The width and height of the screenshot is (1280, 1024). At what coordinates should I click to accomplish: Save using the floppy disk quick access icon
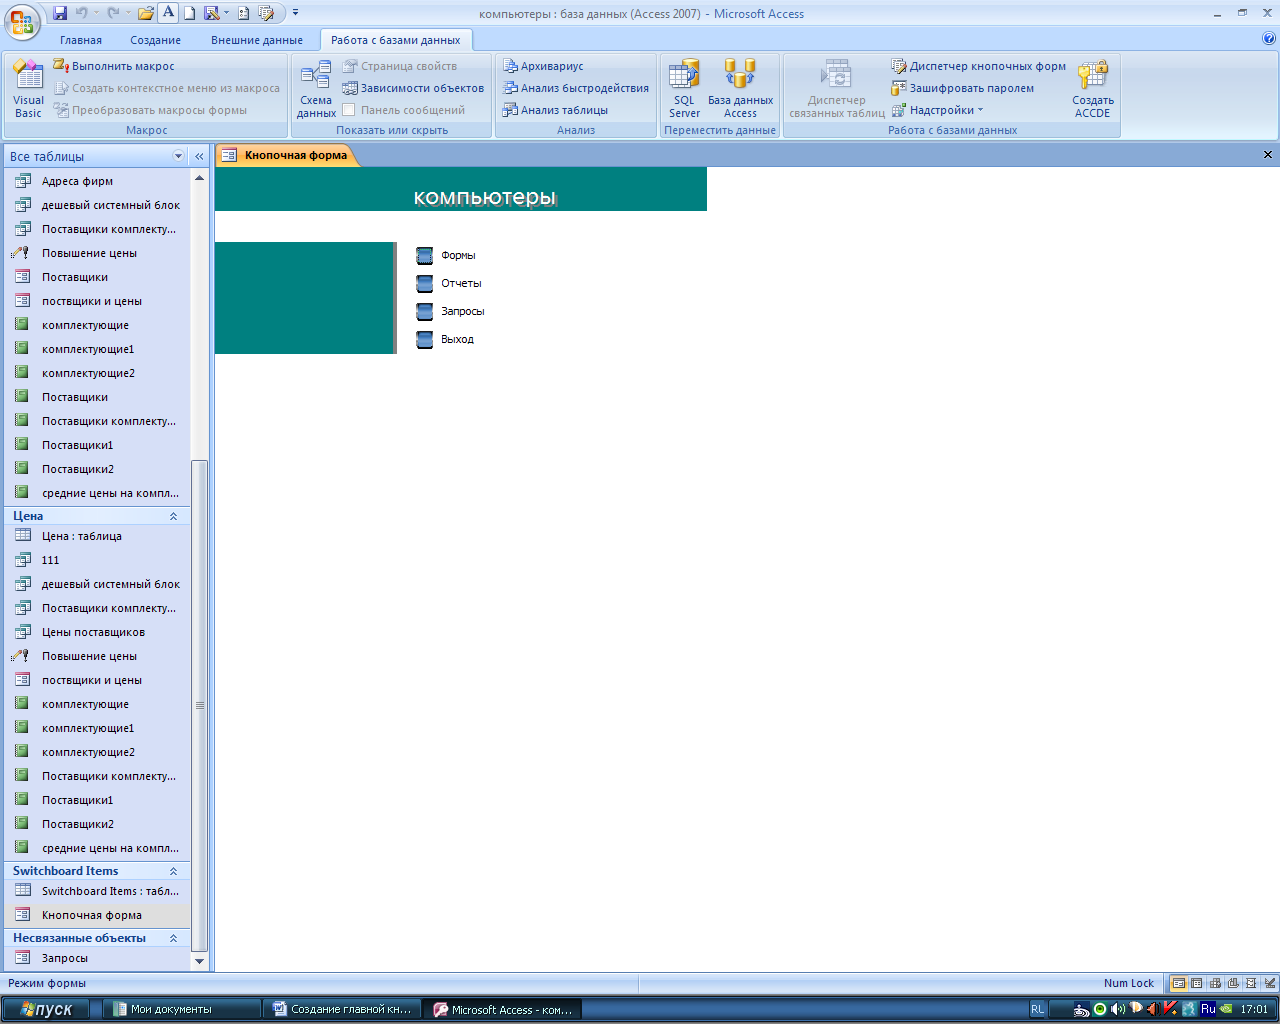click(60, 13)
